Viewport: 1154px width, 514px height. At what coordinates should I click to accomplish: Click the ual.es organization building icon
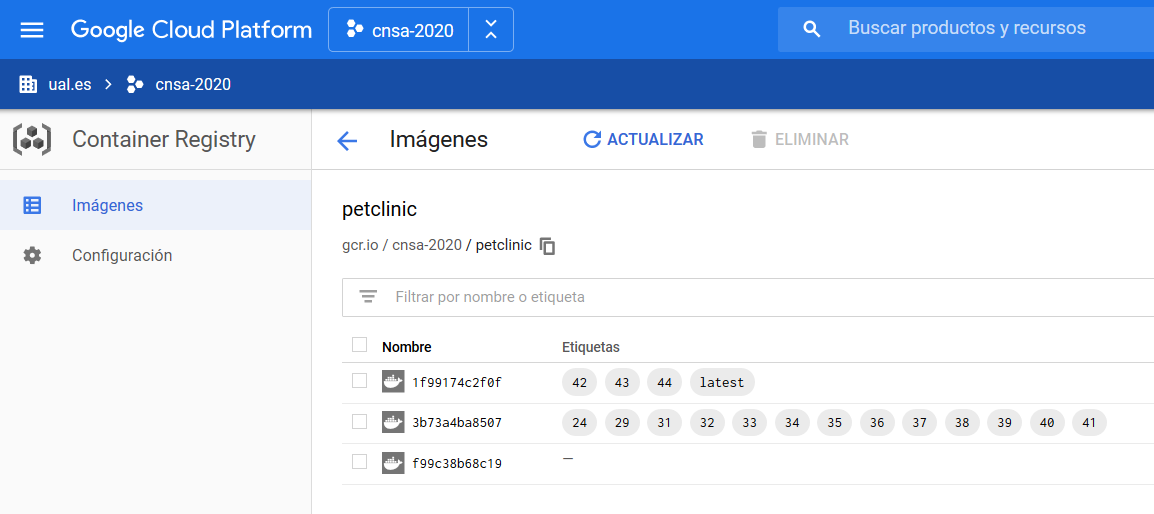click(x=28, y=84)
